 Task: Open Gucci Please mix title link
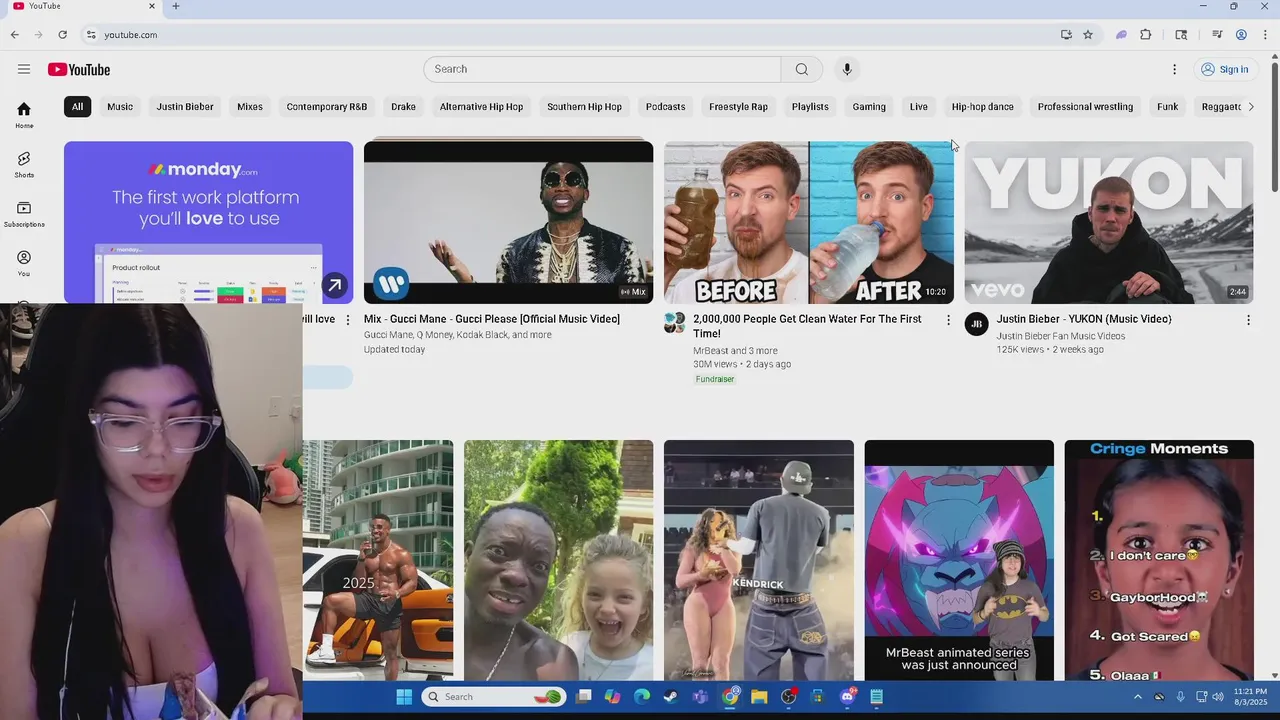coord(492,319)
